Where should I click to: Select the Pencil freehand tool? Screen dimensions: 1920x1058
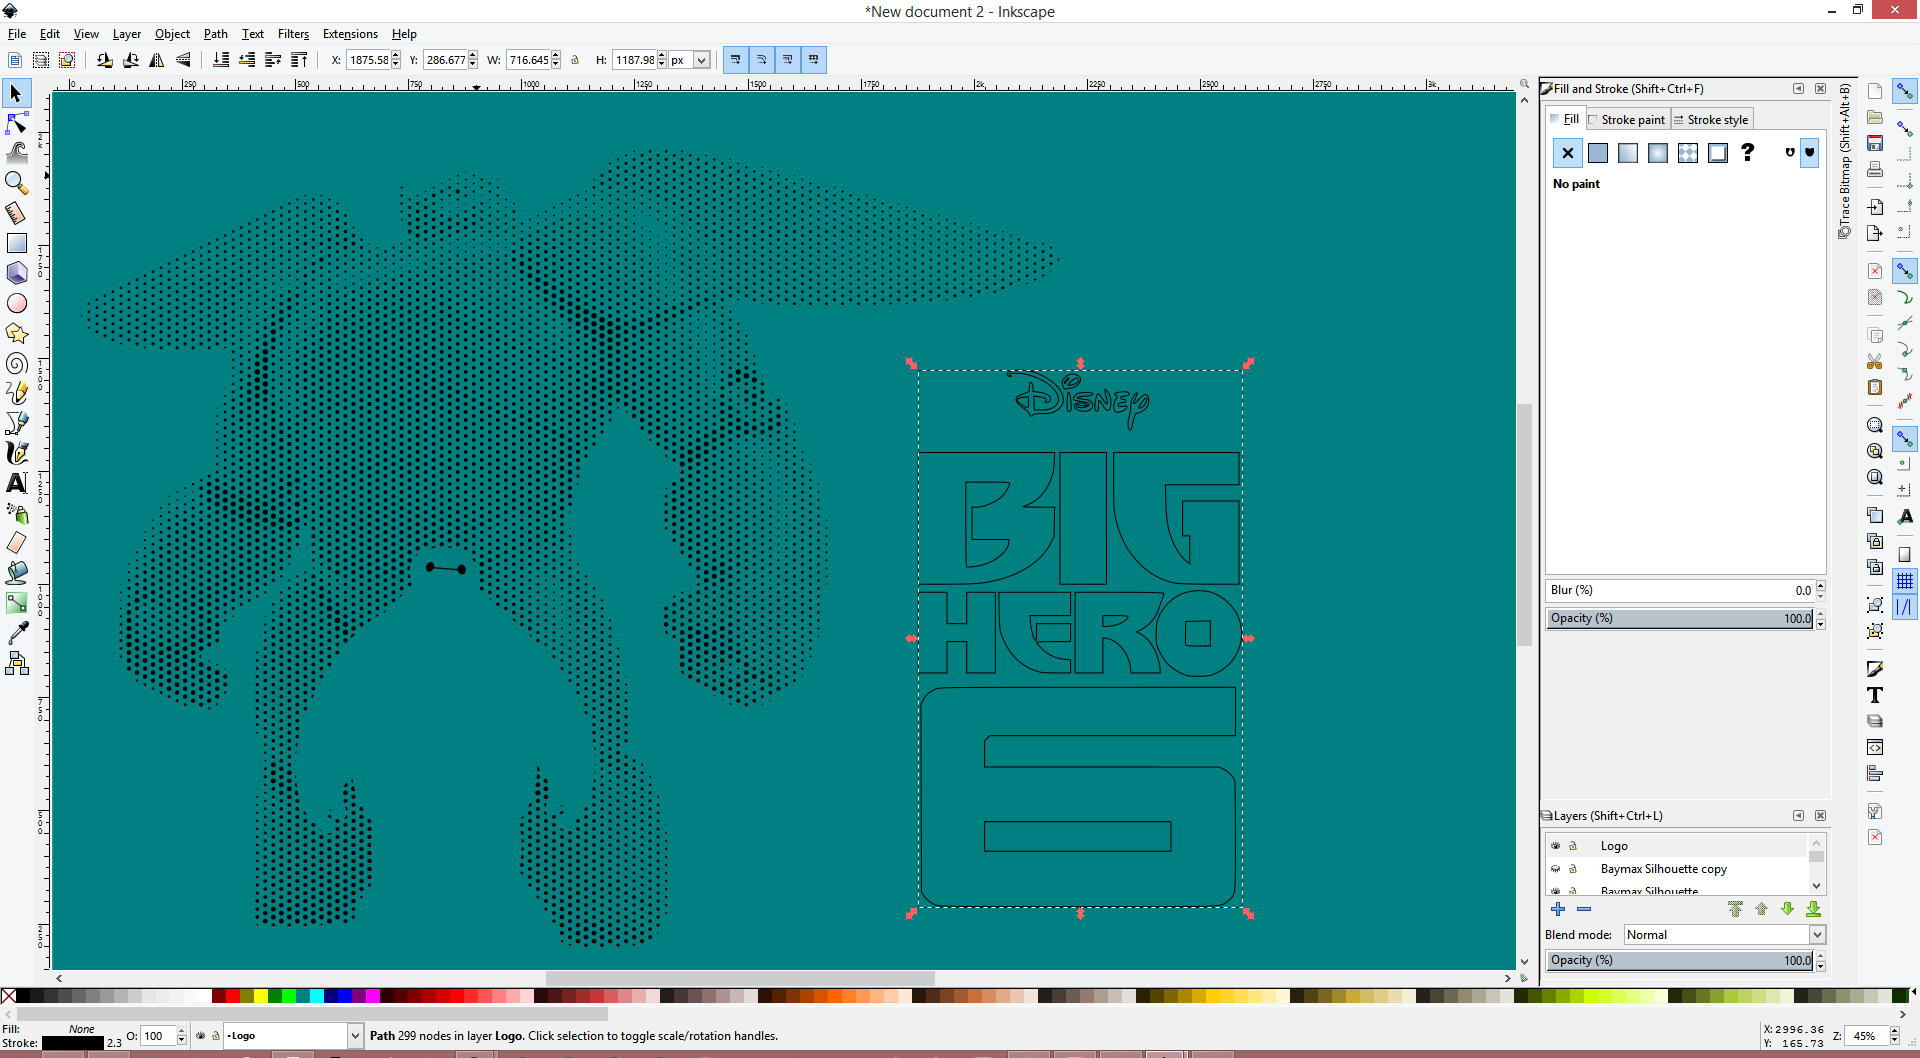[16, 393]
